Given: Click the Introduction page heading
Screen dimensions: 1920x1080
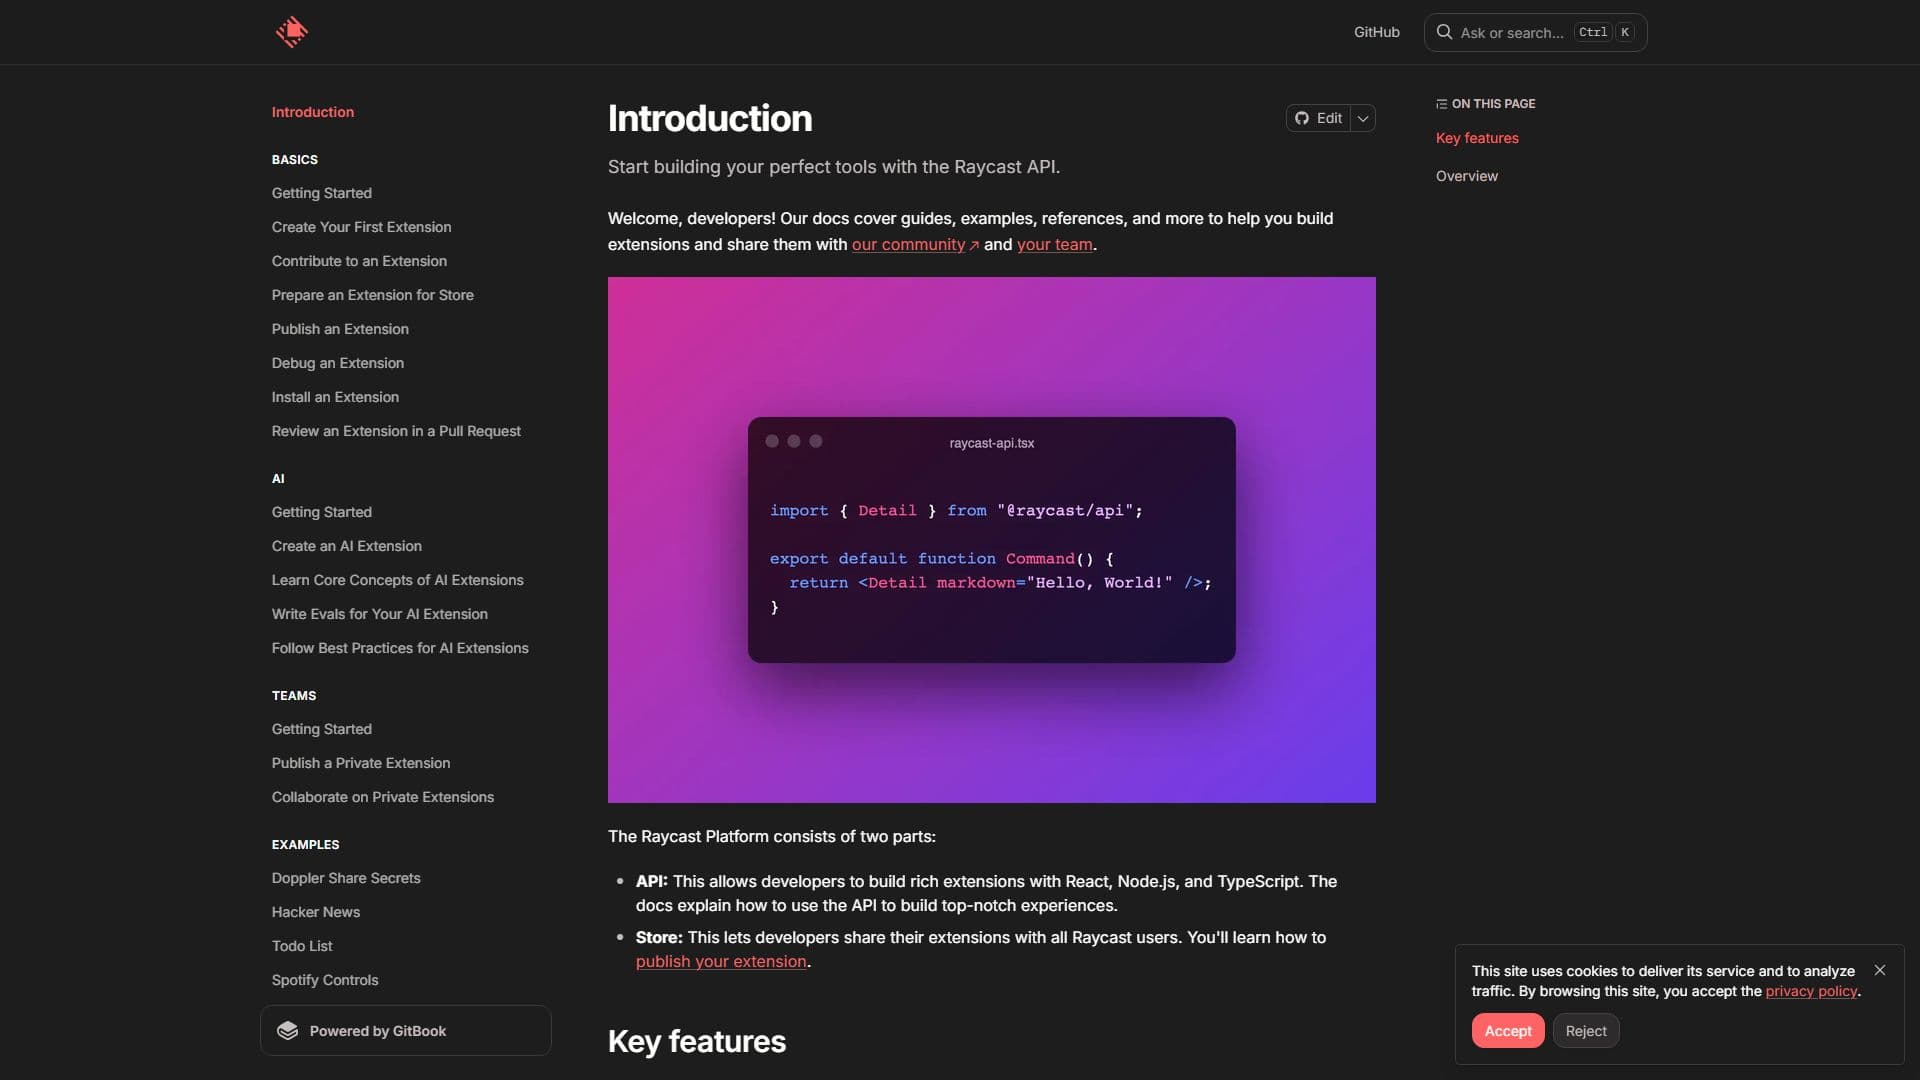Looking at the screenshot, I should (710, 118).
